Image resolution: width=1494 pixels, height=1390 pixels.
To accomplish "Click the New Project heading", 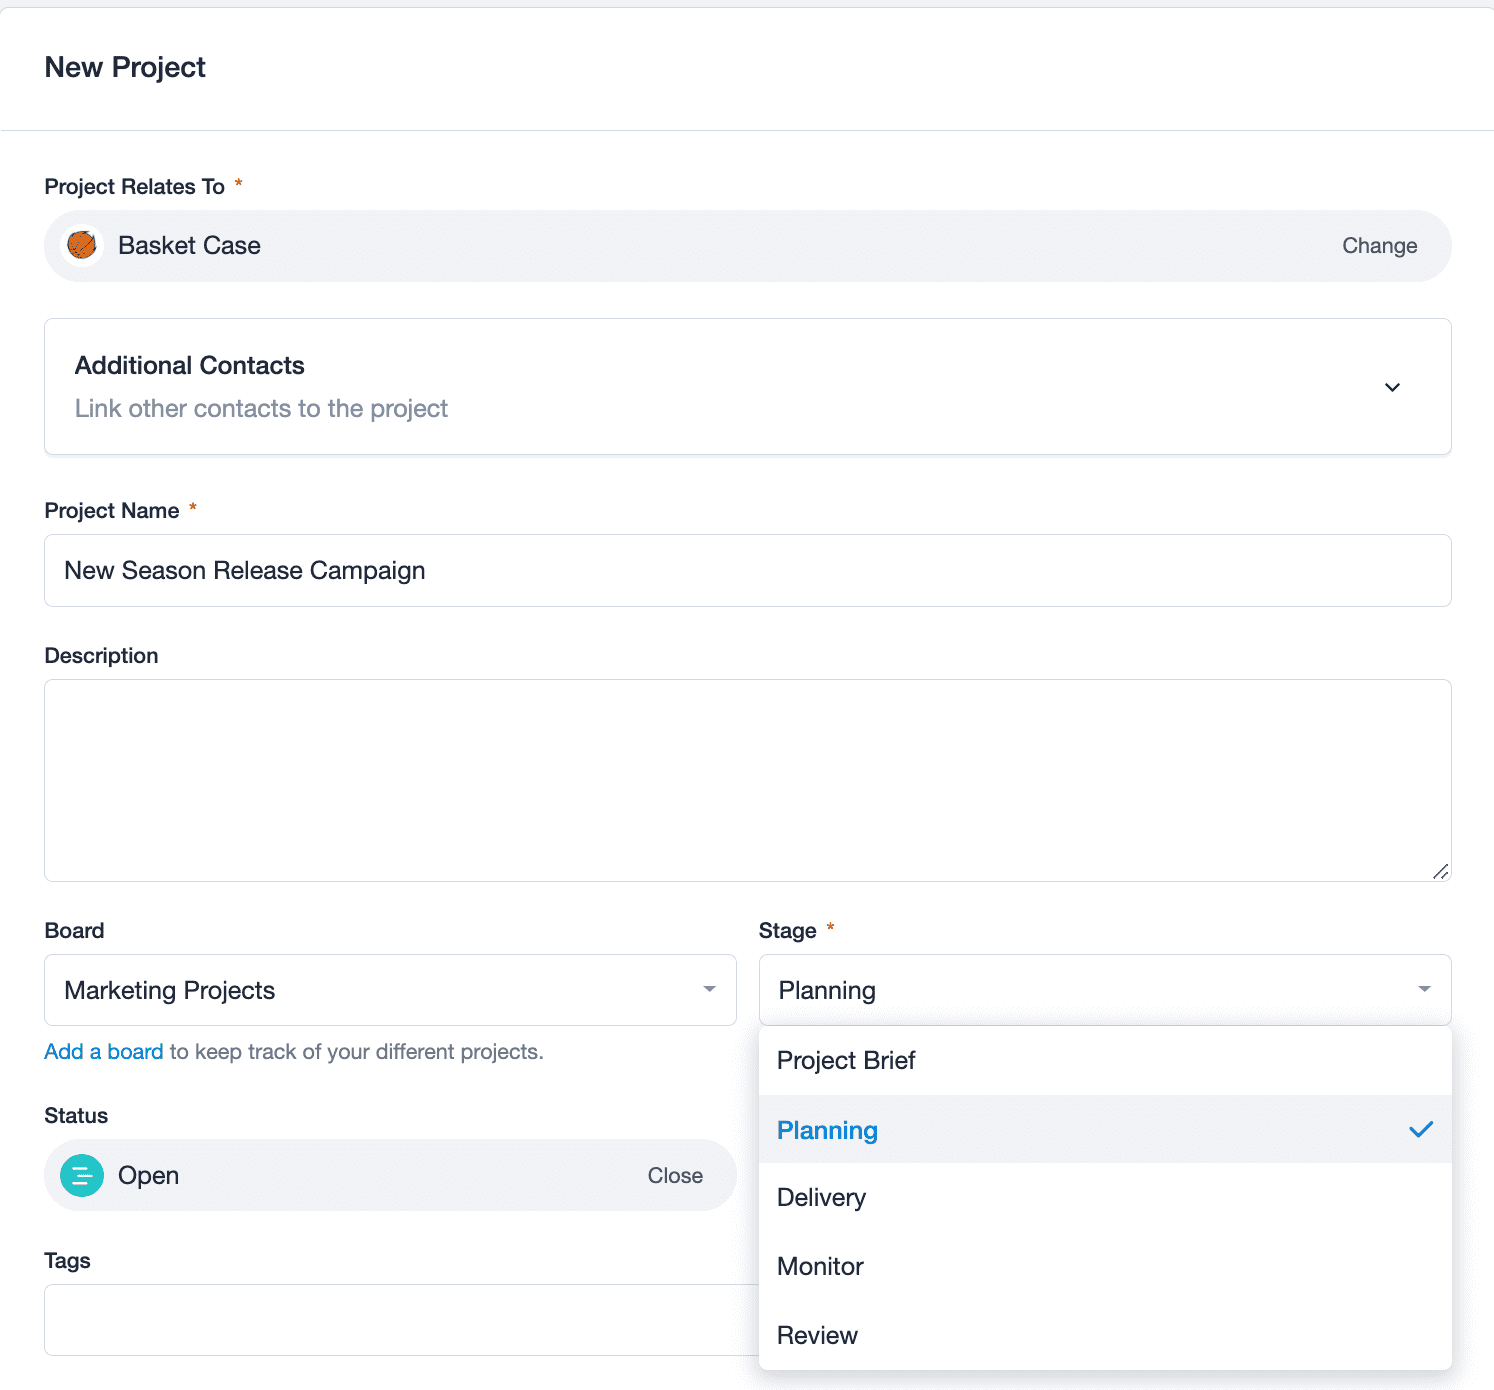I will coord(125,67).
